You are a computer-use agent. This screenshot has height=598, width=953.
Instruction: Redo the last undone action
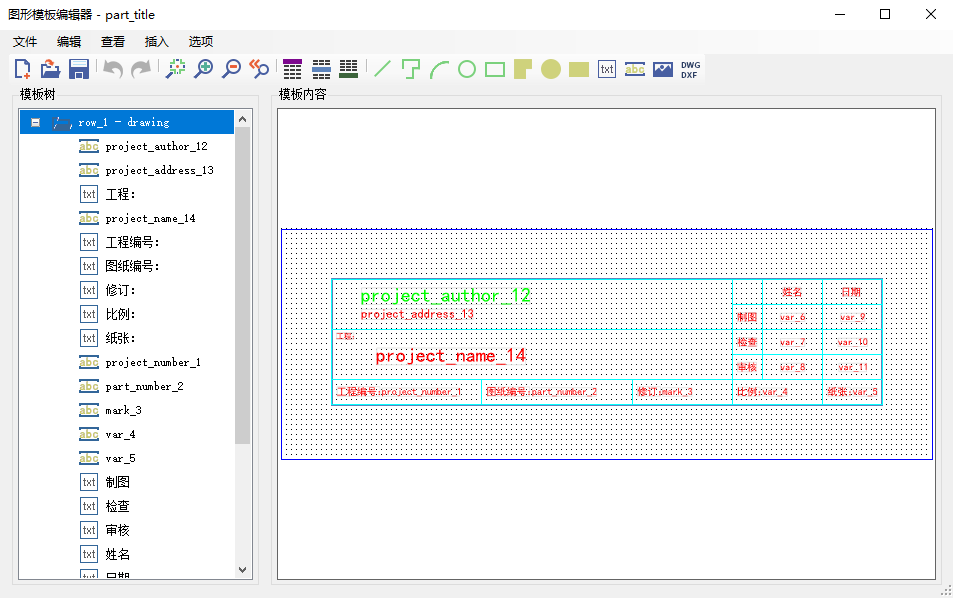[141, 69]
